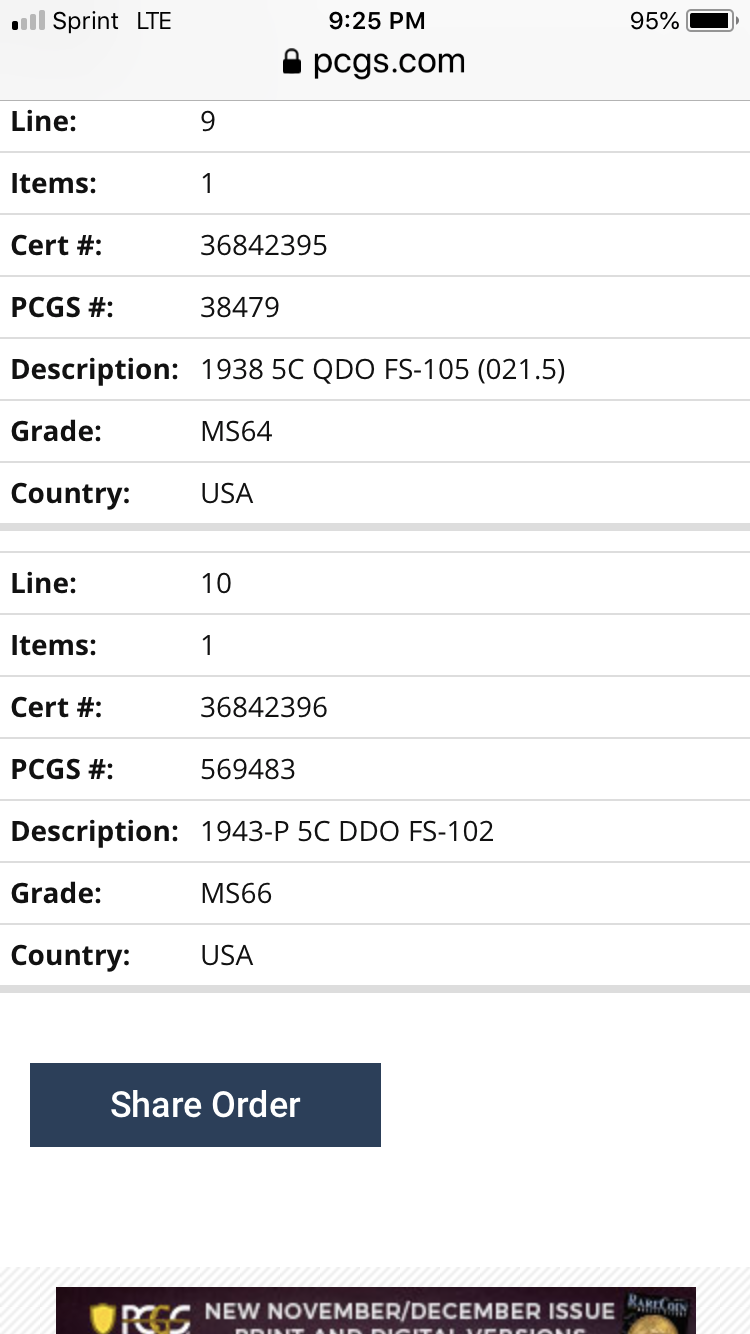
Task: Tap the Line 10 row
Action: coord(375,583)
